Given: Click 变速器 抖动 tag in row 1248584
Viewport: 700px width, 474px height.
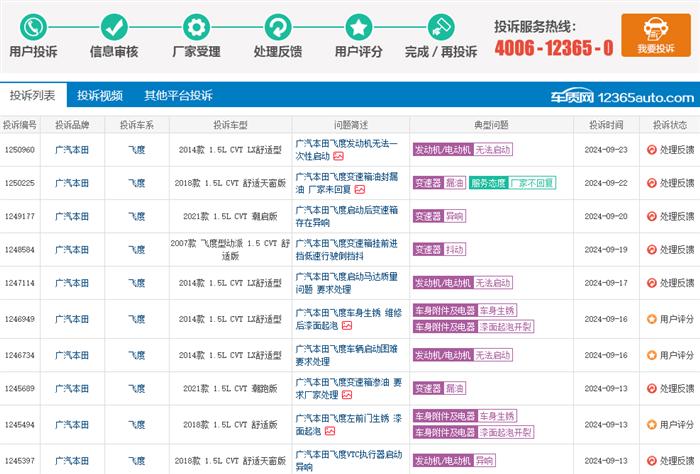Looking at the screenshot, I should 439,249.
